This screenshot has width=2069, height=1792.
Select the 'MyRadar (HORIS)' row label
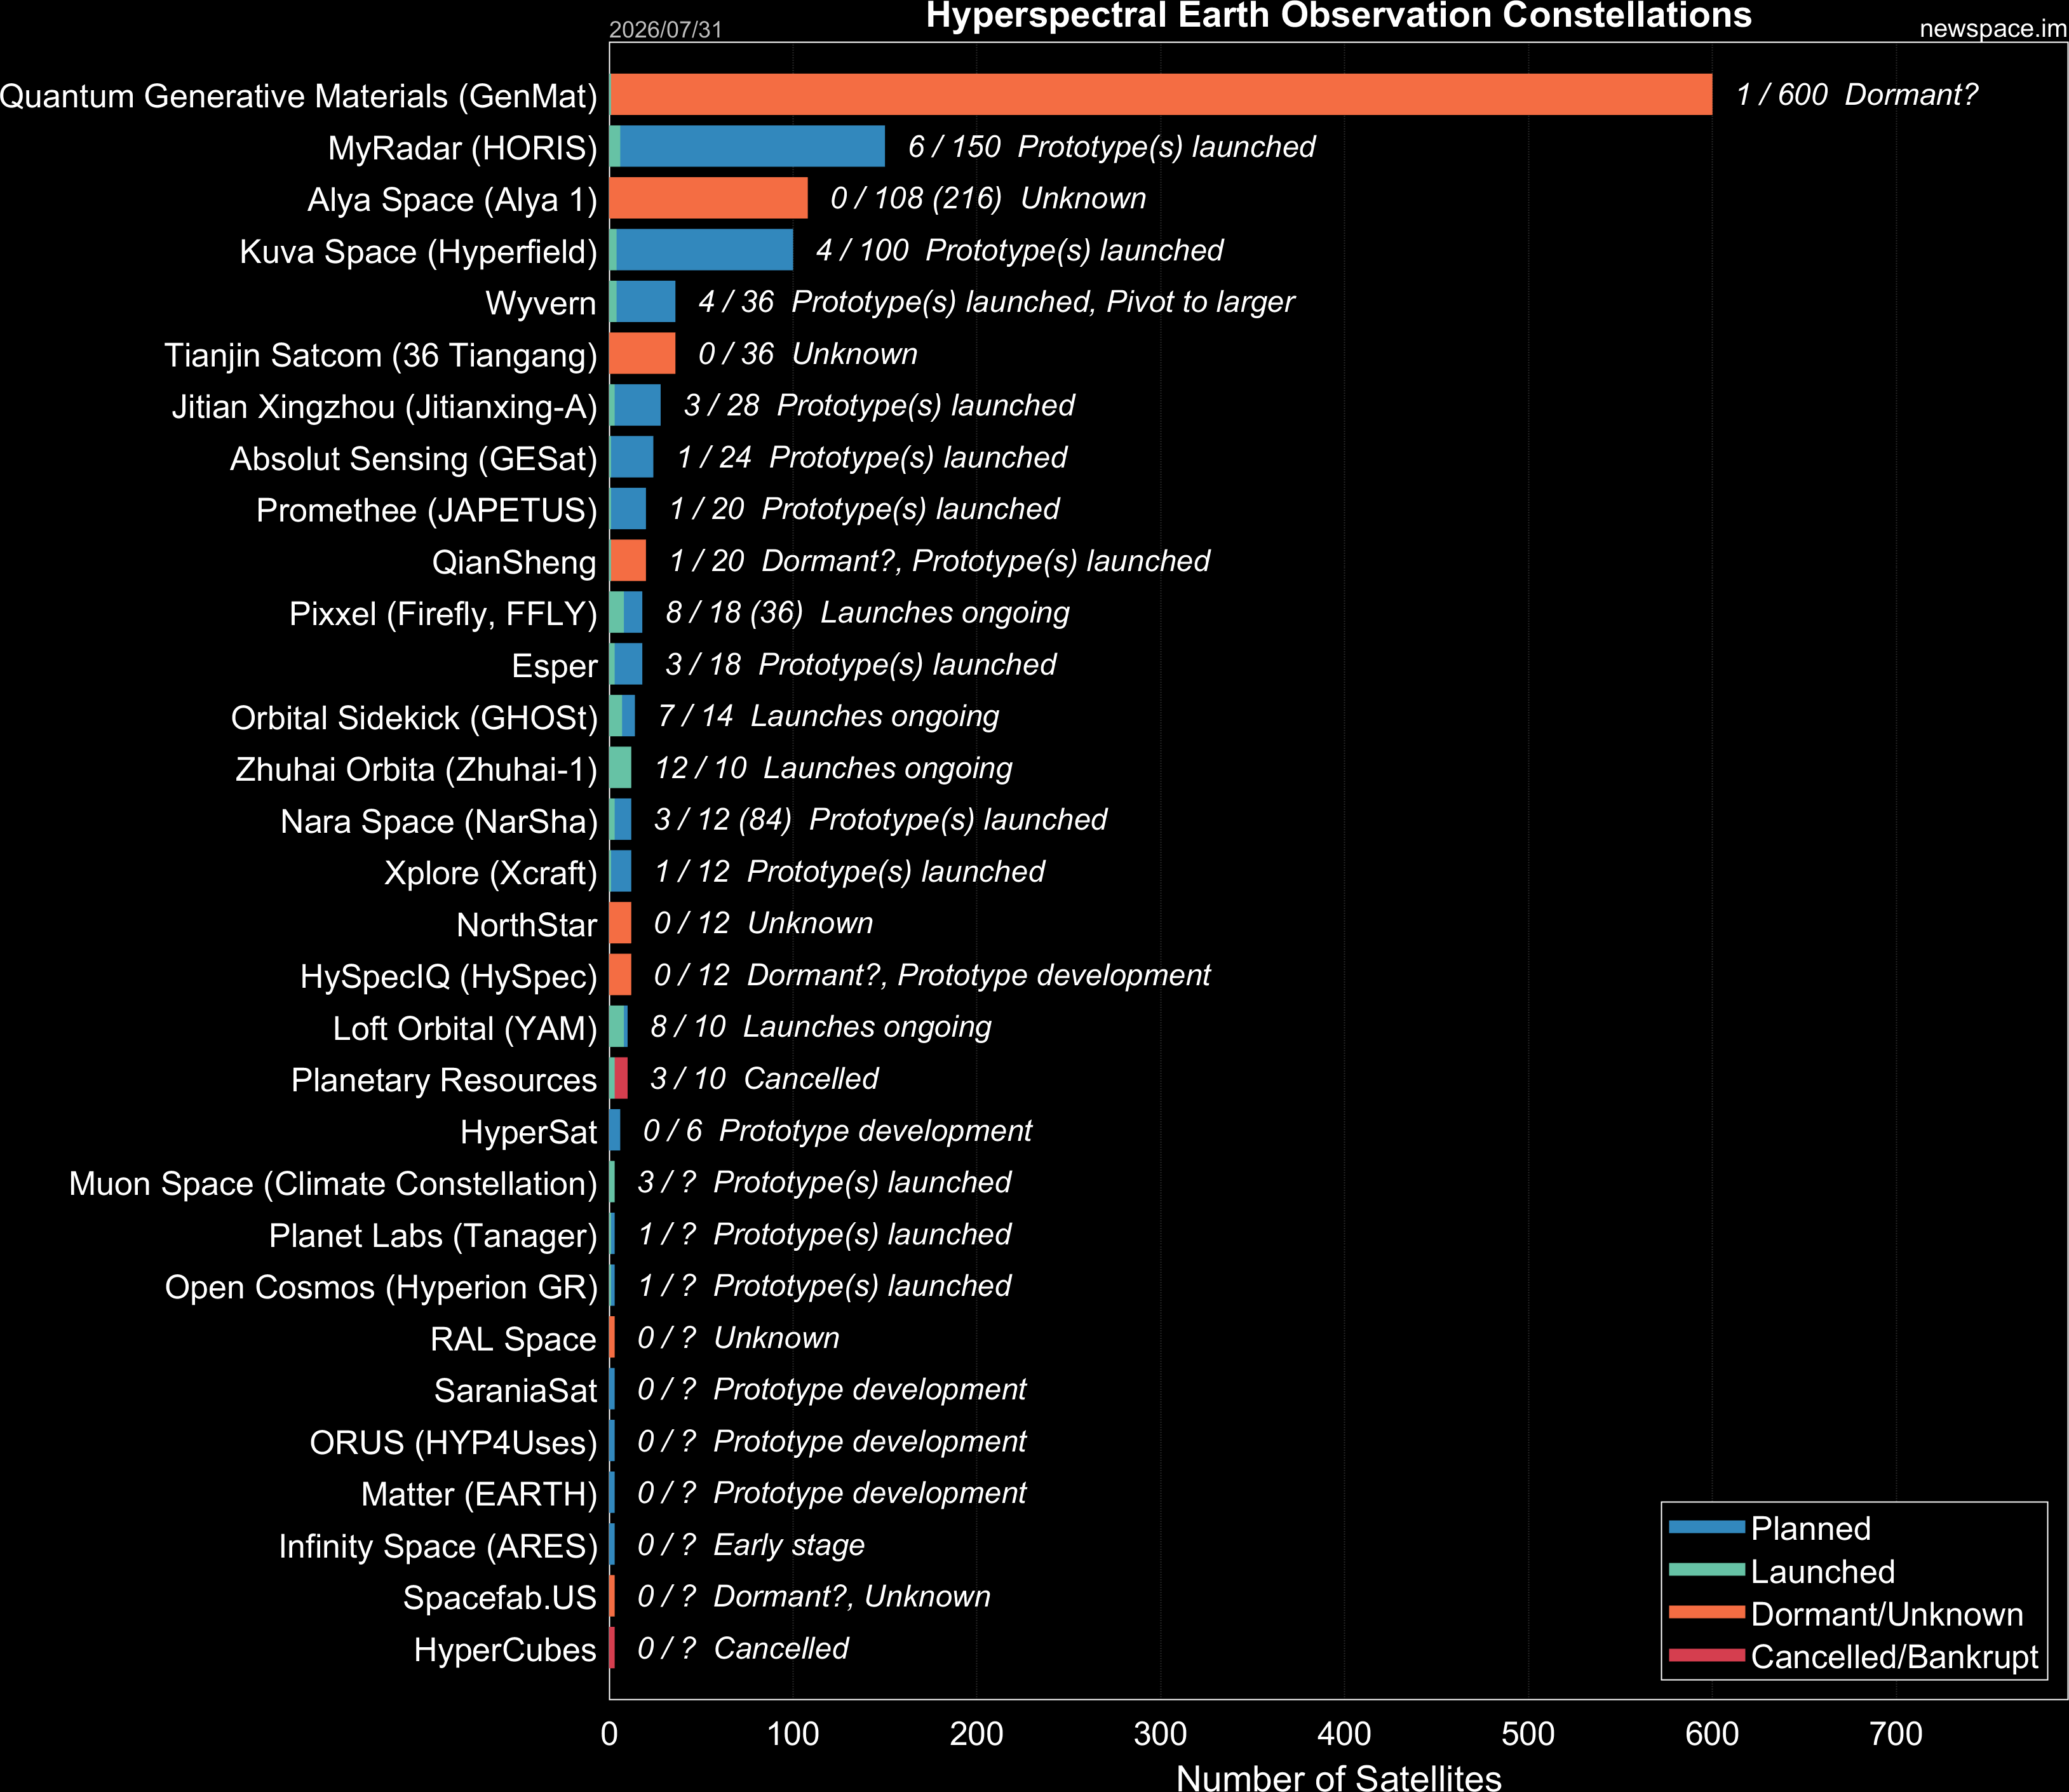pos(462,148)
